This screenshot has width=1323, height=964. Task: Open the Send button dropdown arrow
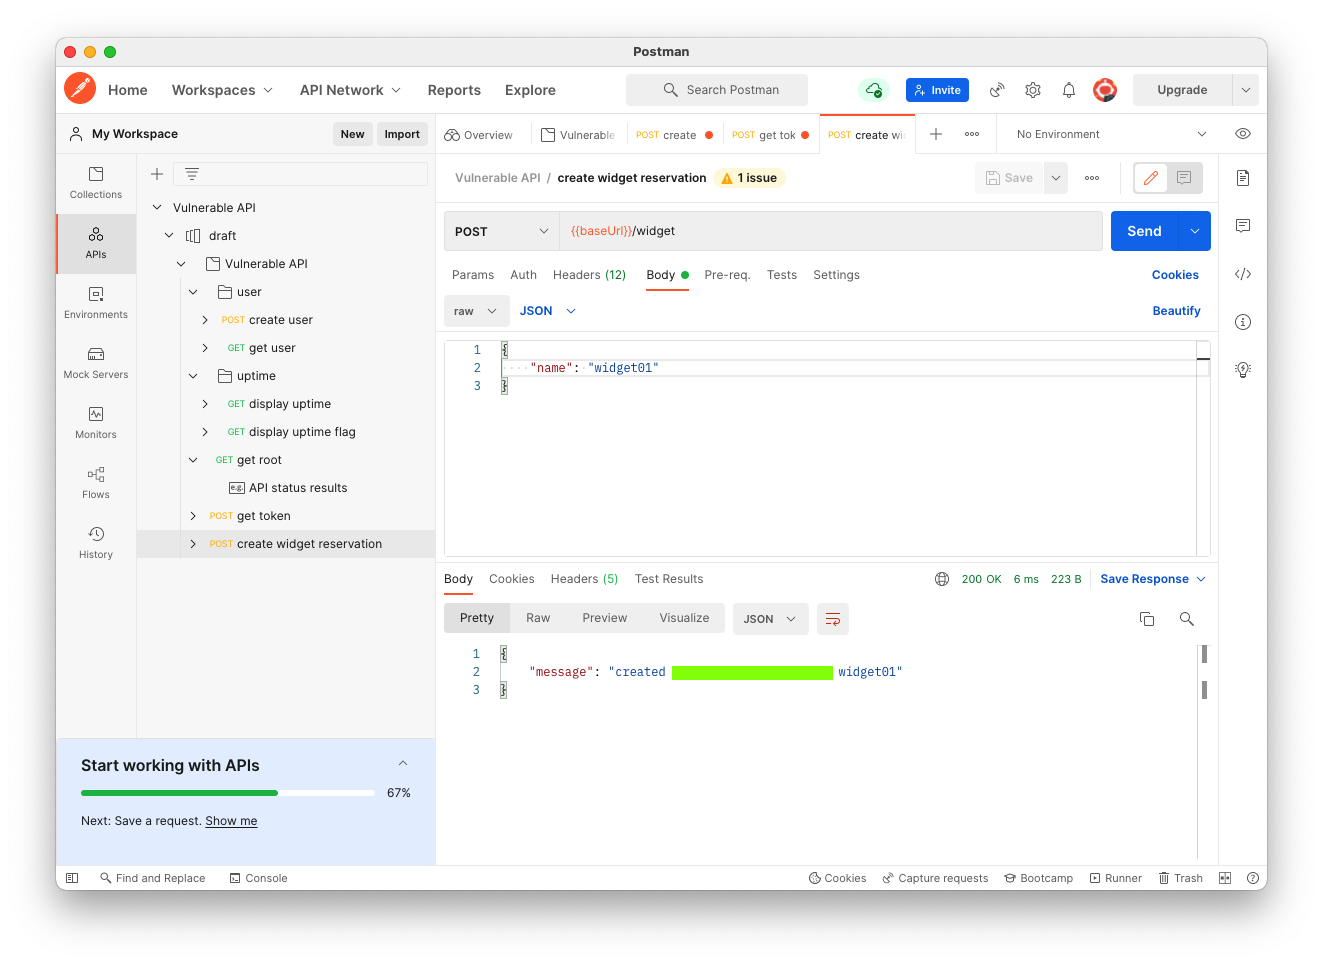pos(1195,231)
